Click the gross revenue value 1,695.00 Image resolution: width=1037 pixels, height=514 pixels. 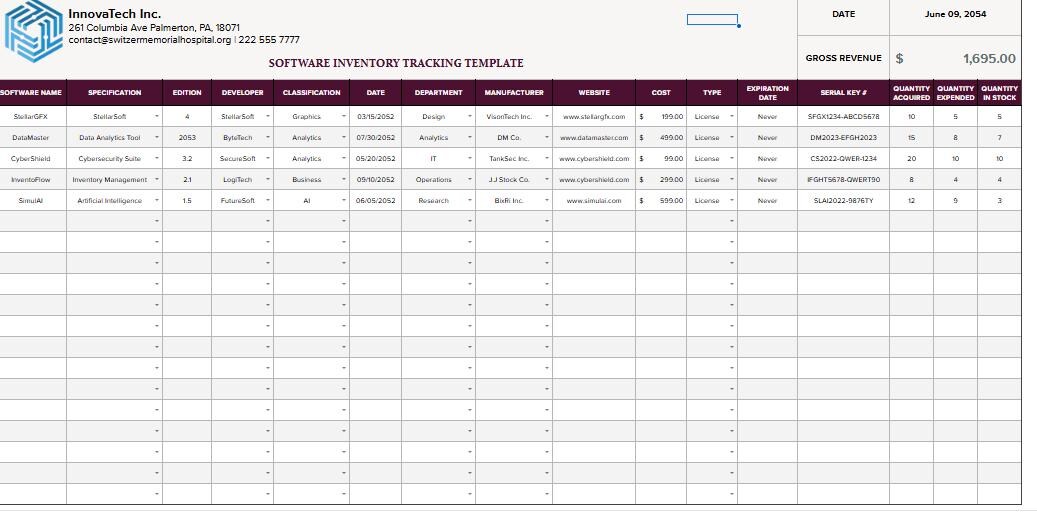click(989, 58)
